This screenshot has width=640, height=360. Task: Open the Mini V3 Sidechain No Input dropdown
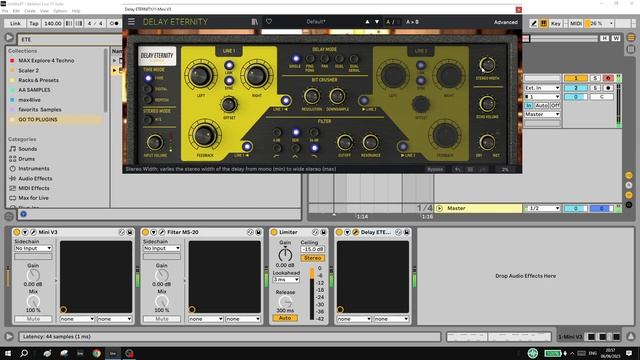click(33, 248)
